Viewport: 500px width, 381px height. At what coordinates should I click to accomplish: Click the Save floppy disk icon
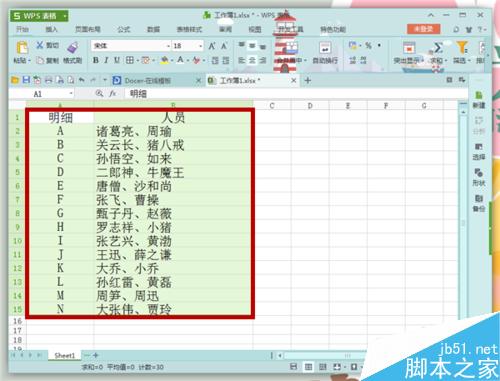26,80
